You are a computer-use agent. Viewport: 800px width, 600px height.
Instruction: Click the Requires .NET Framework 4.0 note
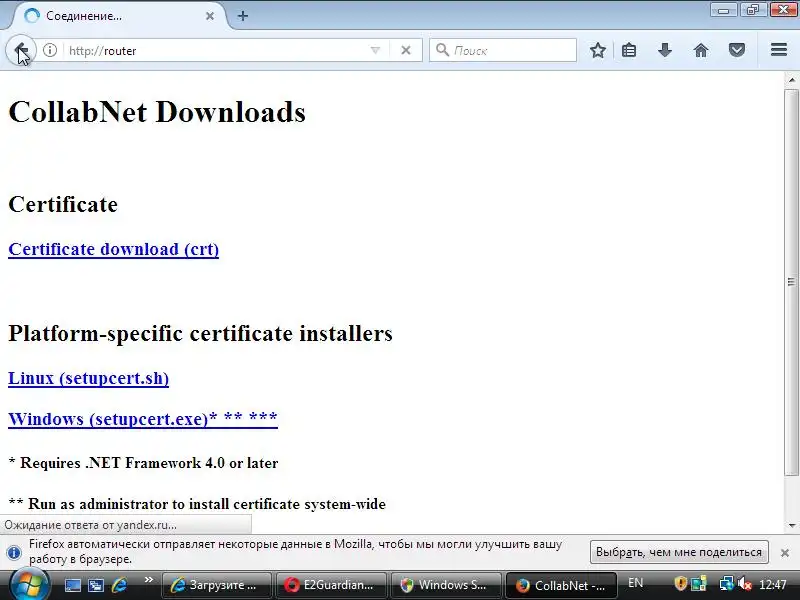point(143,463)
